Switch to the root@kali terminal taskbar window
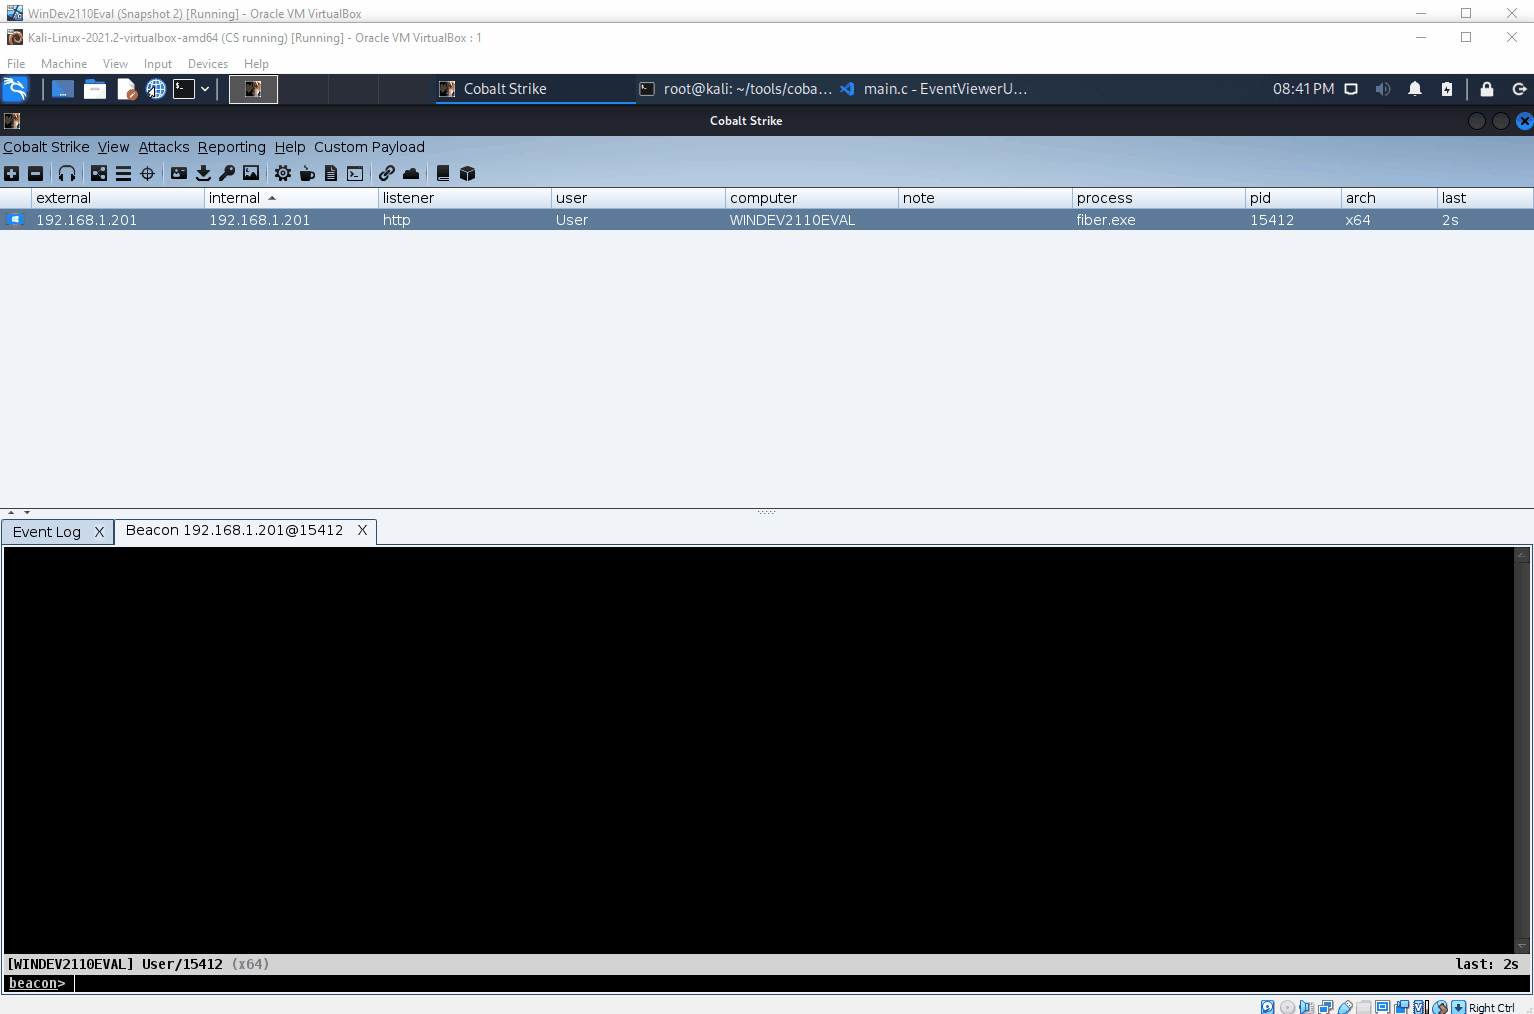This screenshot has width=1534, height=1014. pos(735,89)
